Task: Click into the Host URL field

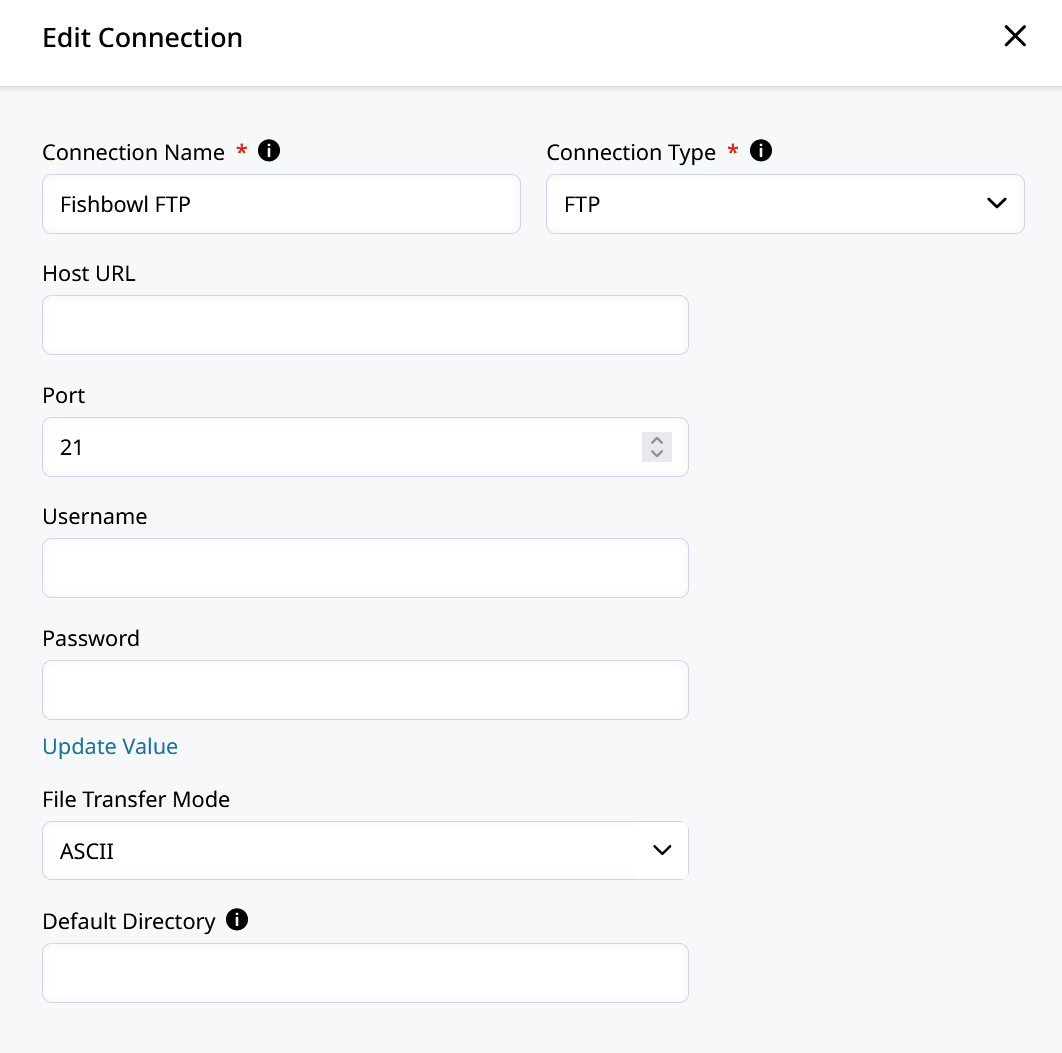Action: tap(365, 325)
